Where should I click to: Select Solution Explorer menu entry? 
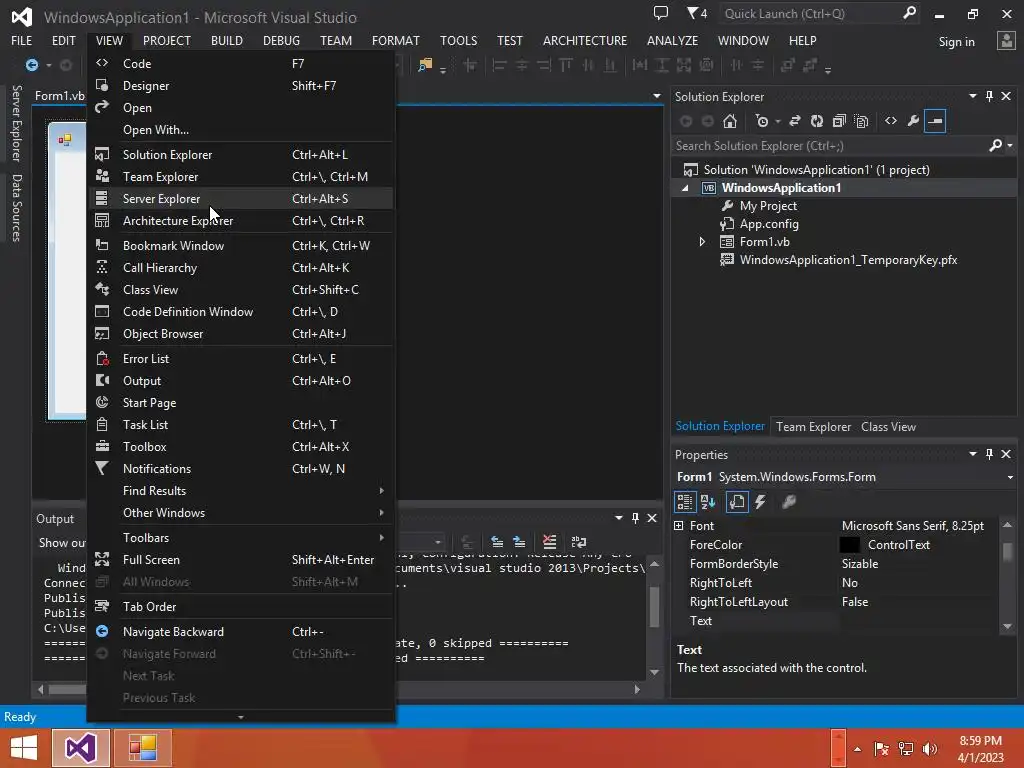(240, 155)
